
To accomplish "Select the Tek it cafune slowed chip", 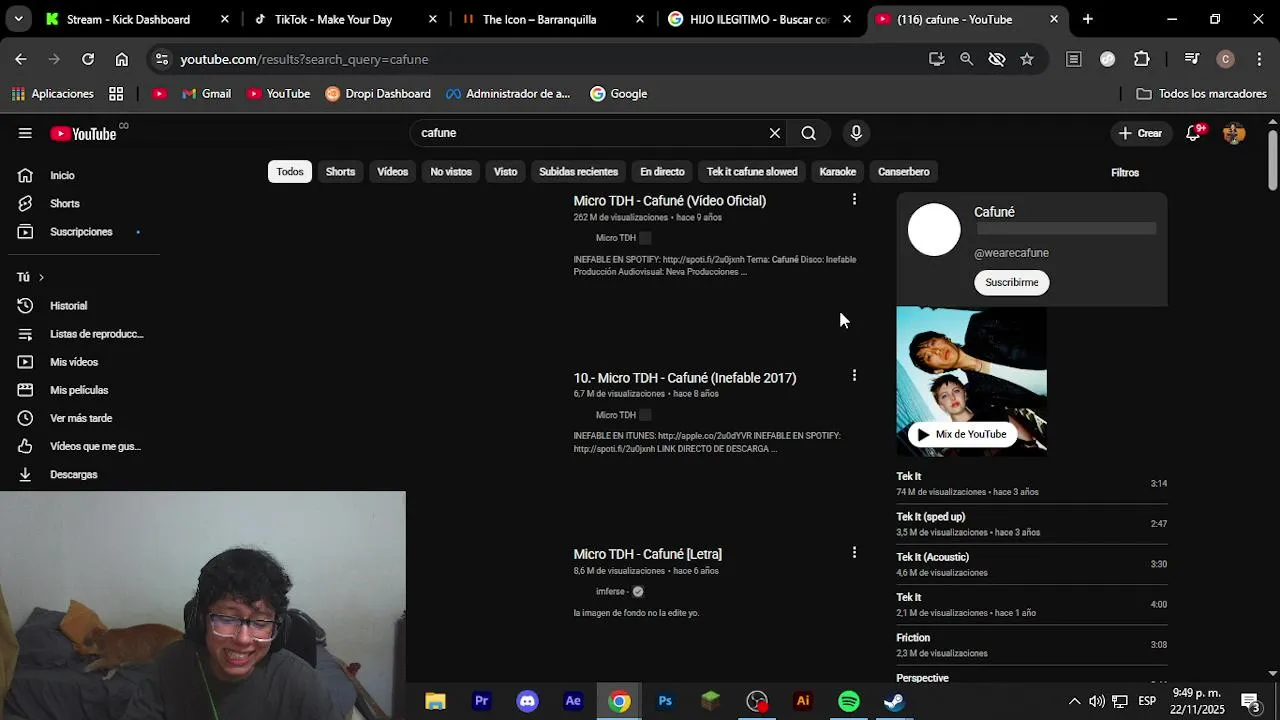I will click(752, 172).
